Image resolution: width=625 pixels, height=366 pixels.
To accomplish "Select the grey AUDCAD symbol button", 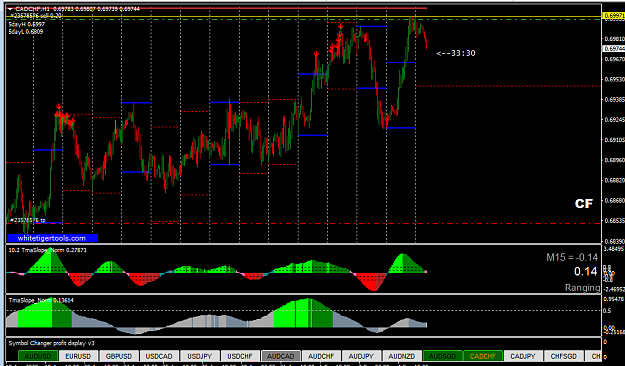I will pyautogui.click(x=281, y=356).
